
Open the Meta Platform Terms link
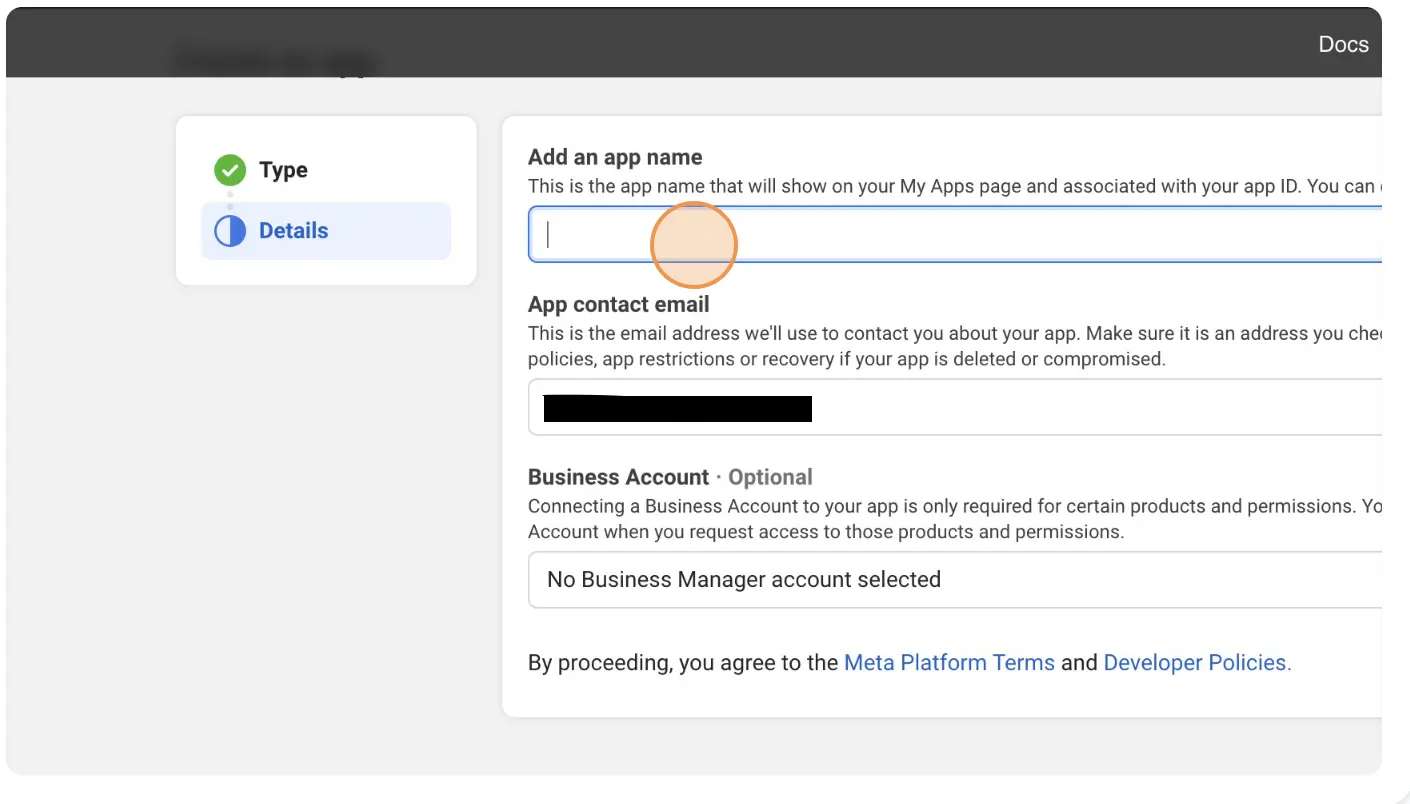coord(949,663)
